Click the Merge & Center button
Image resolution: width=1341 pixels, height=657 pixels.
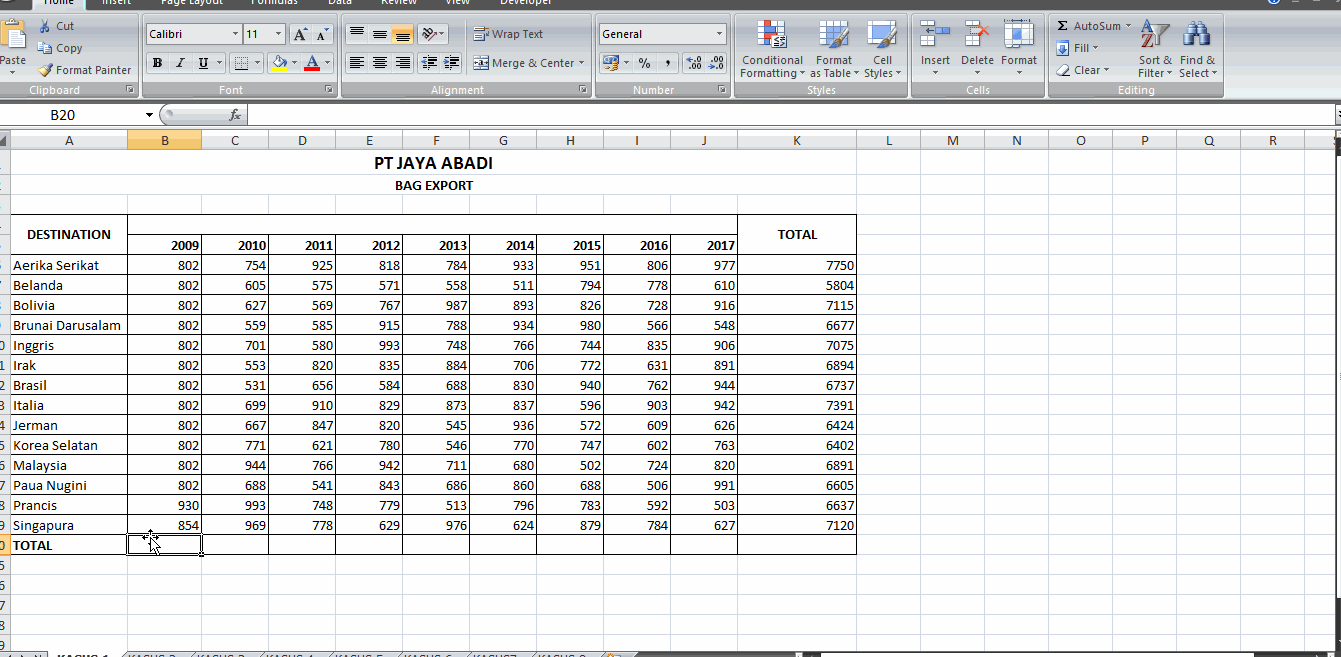click(524, 63)
